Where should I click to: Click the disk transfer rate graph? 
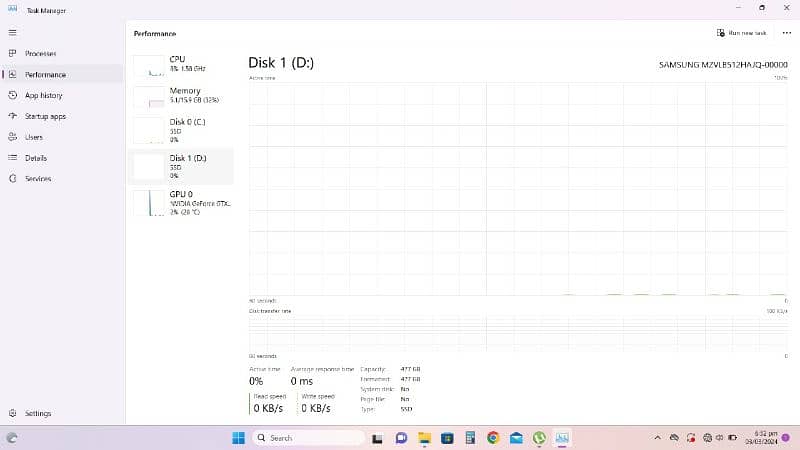518,333
